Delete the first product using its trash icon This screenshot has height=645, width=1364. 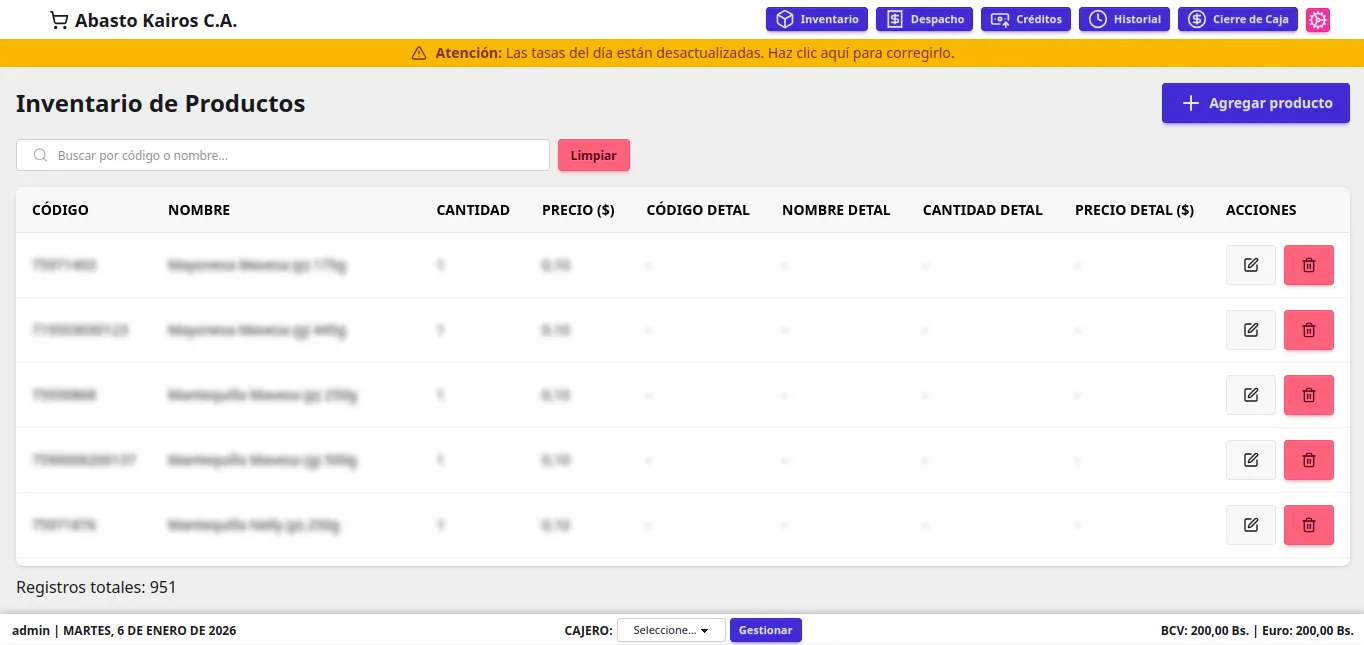click(x=1308, y=265)
